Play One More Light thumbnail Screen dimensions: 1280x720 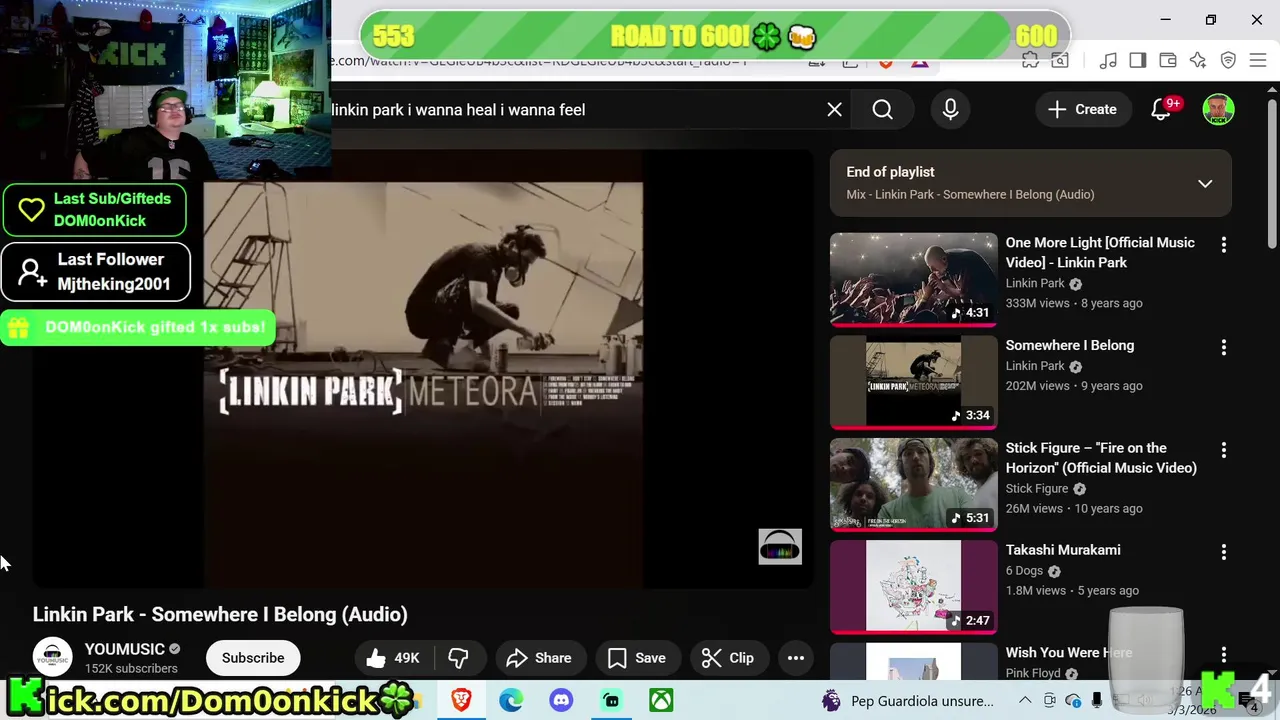pyautogui.click(x=913, y=279)
